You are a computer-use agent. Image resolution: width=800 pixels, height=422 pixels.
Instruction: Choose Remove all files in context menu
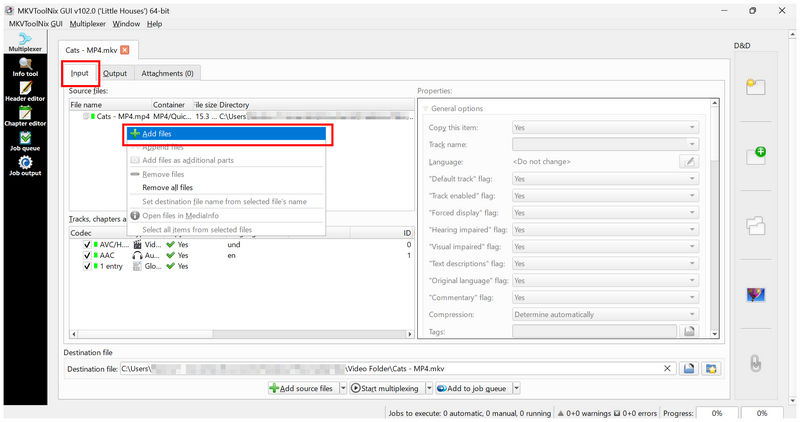click(227, 187)
